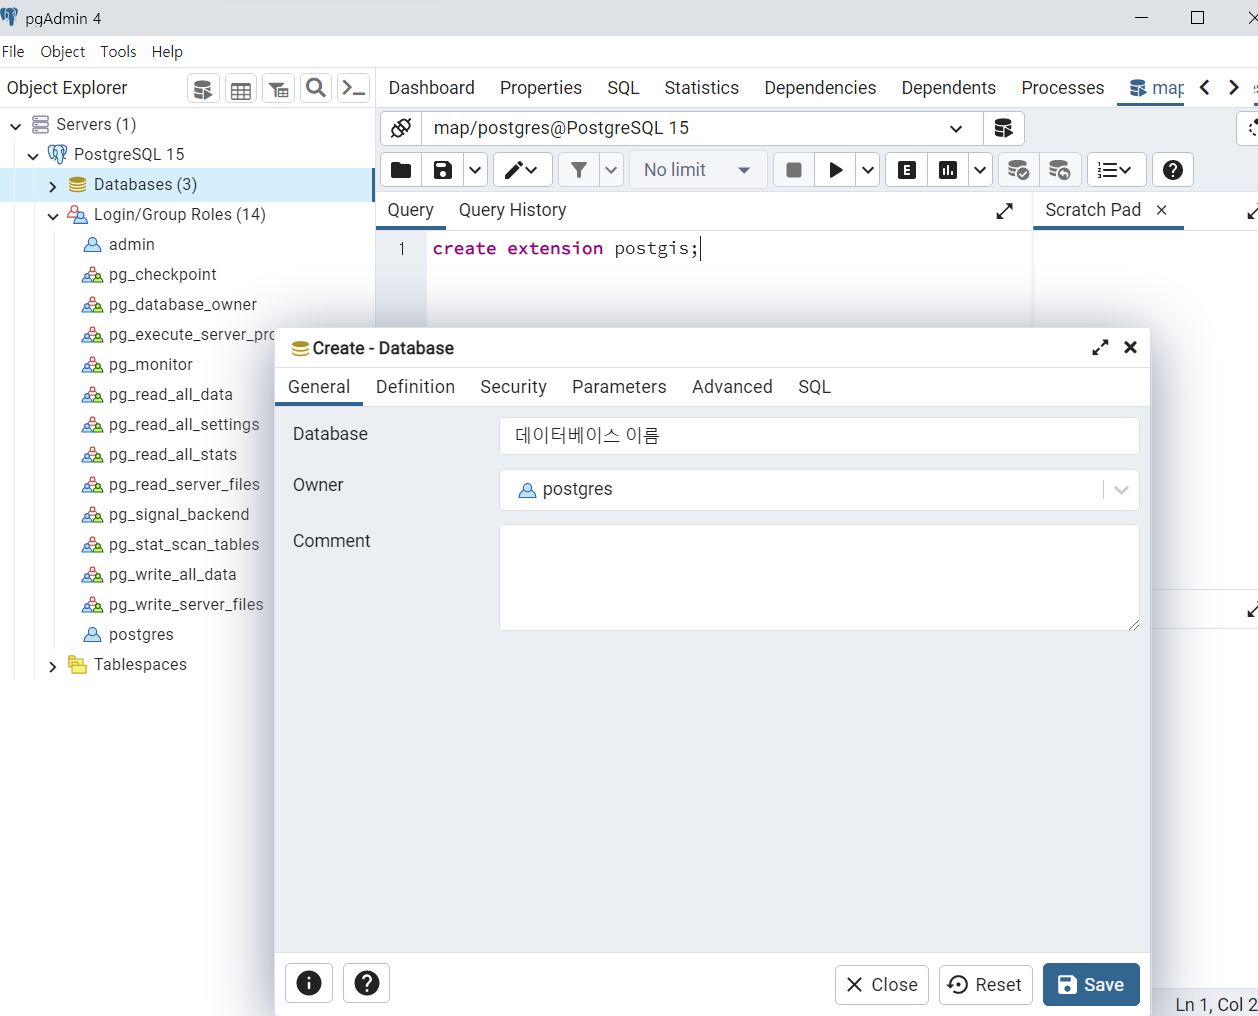This screenshot has height=1016, width=1258.
Task: Switch to the Definition tab in dialog
Action: (x=415, y=387)
